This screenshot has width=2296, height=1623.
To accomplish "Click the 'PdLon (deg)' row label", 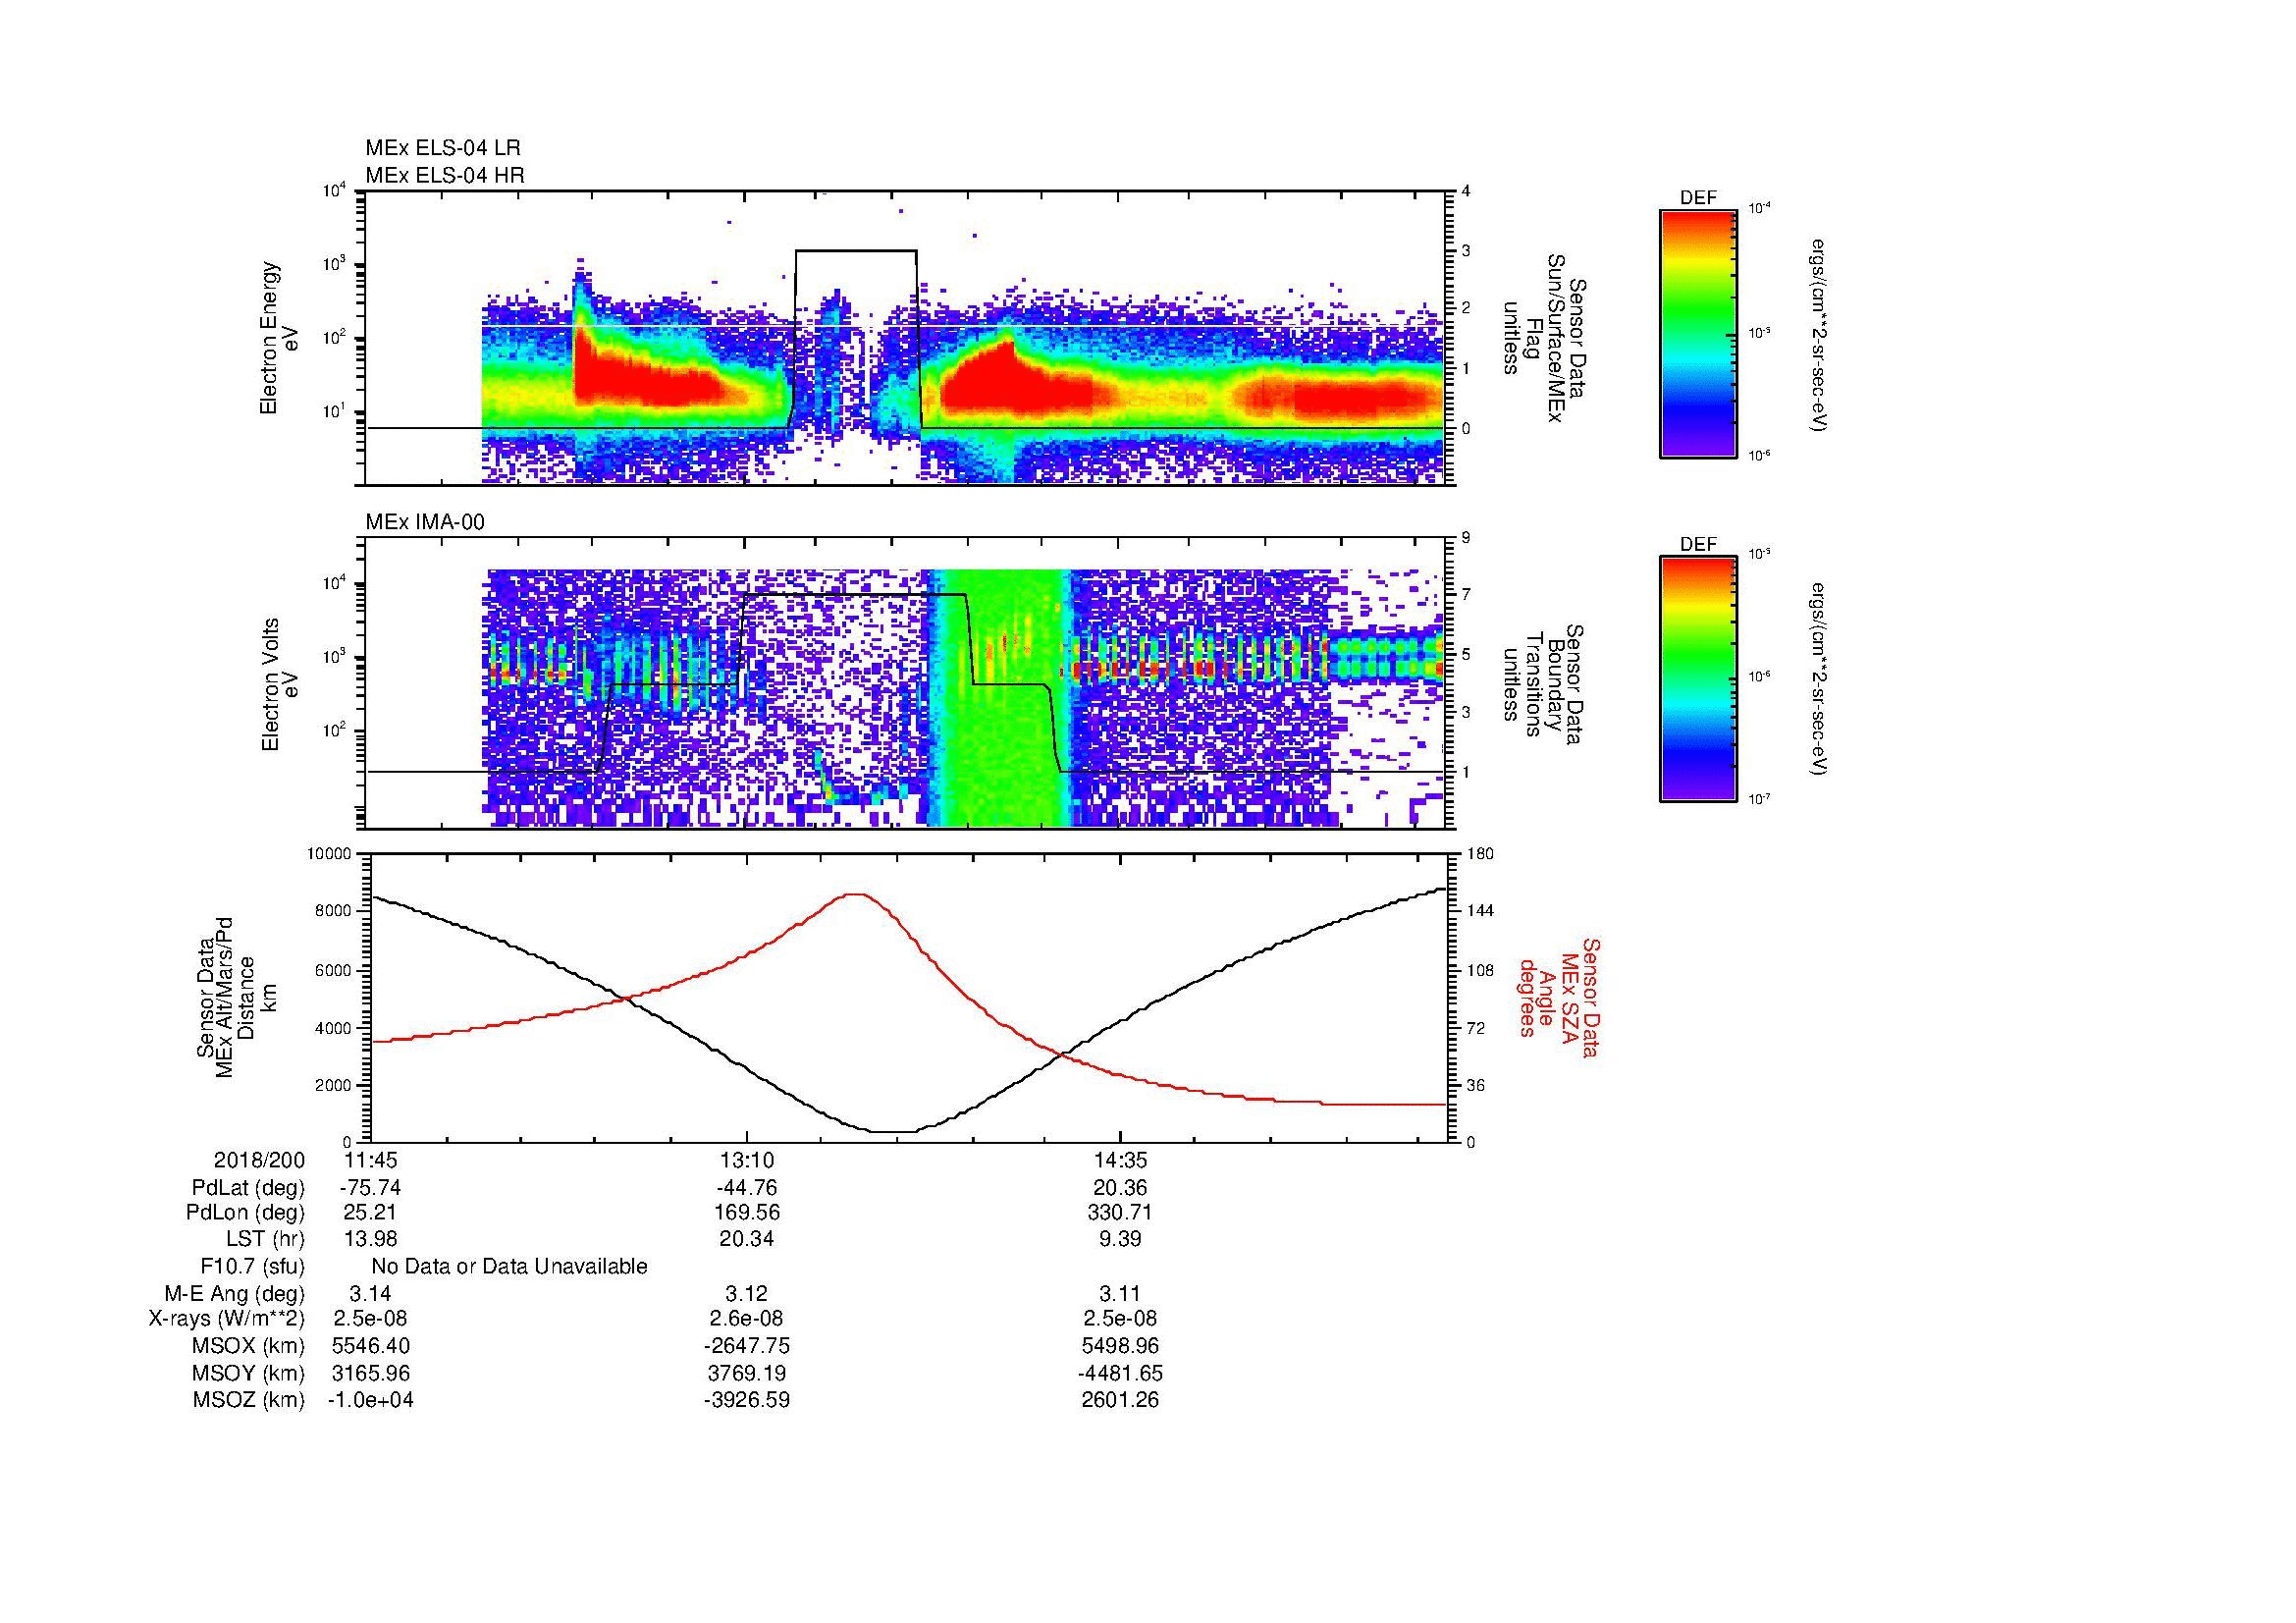I will click(245, 1213).
